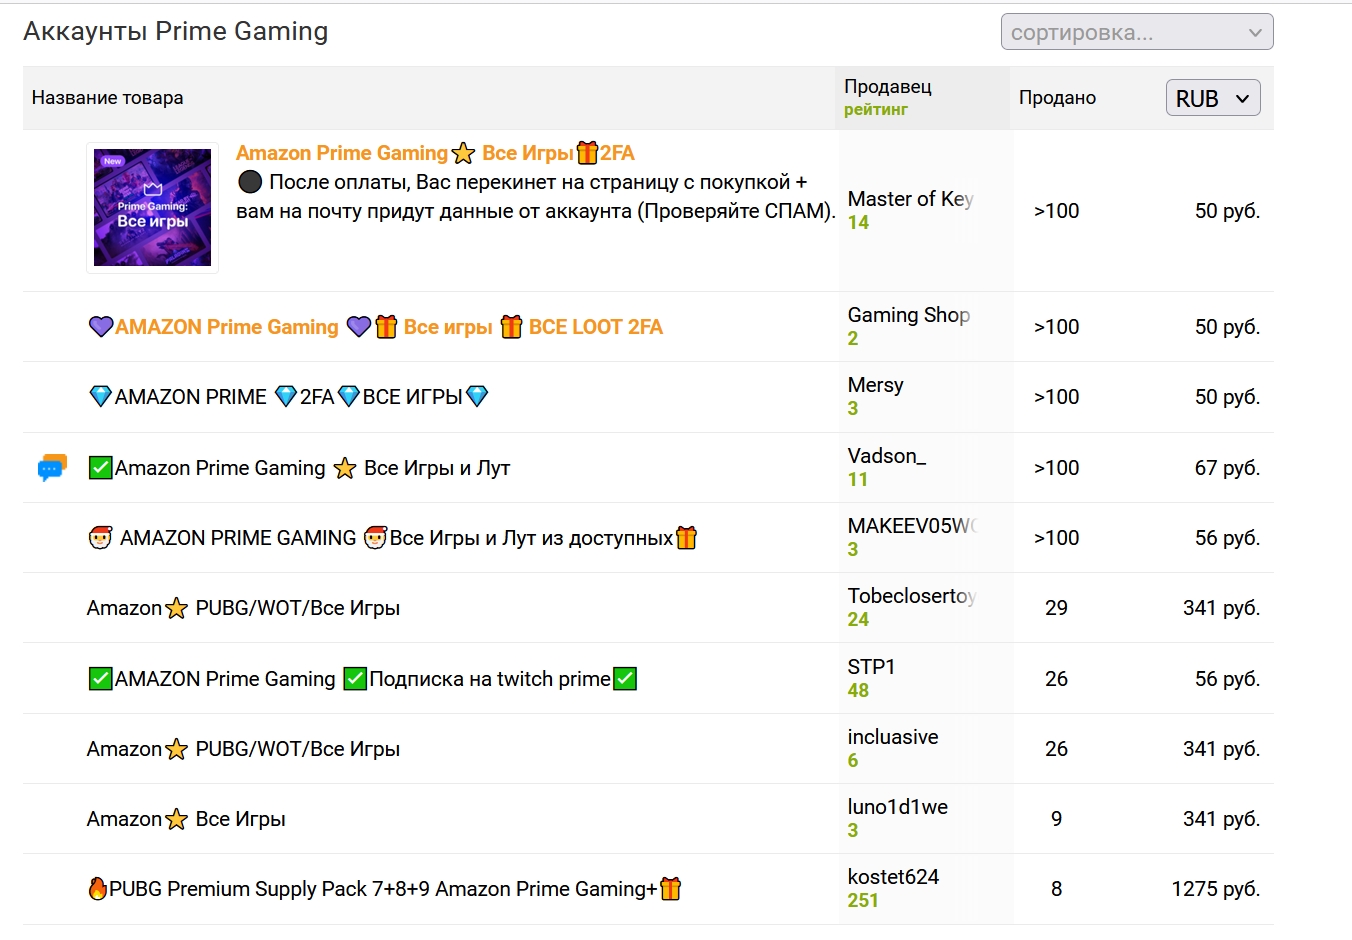Viewport: 1352px width, 940px height.
Task: Click the star icon in Master of Key listing title
Action: tap(463, 153)
